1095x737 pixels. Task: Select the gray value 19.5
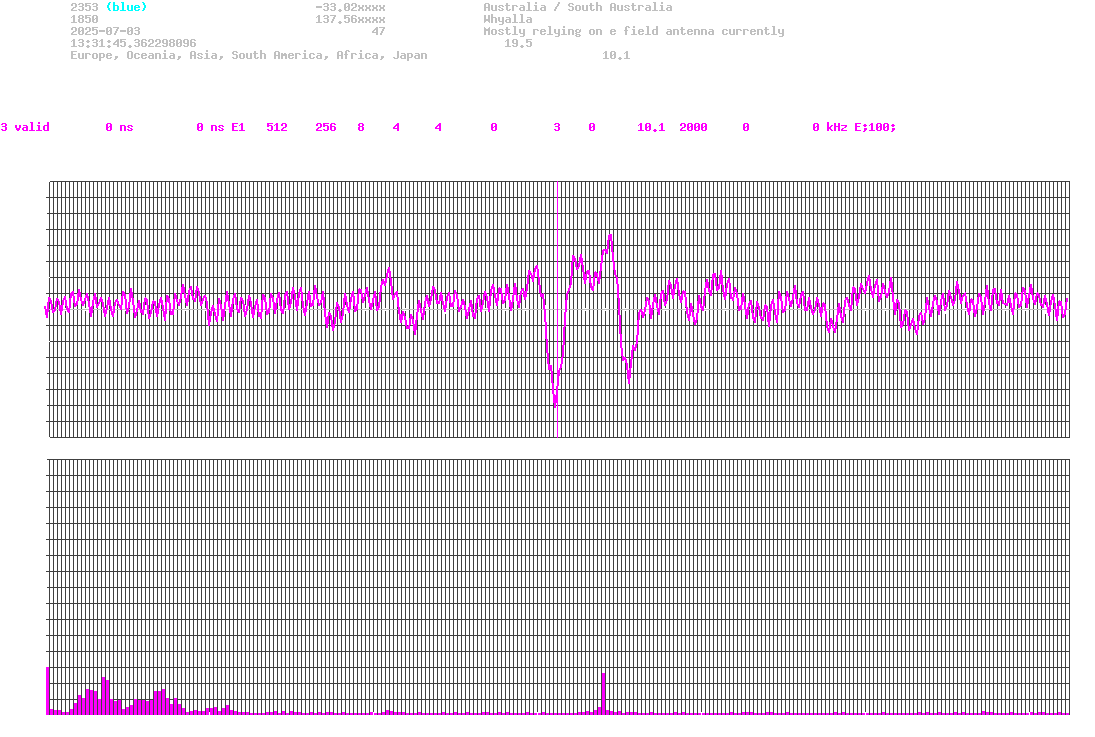(518, 43)
